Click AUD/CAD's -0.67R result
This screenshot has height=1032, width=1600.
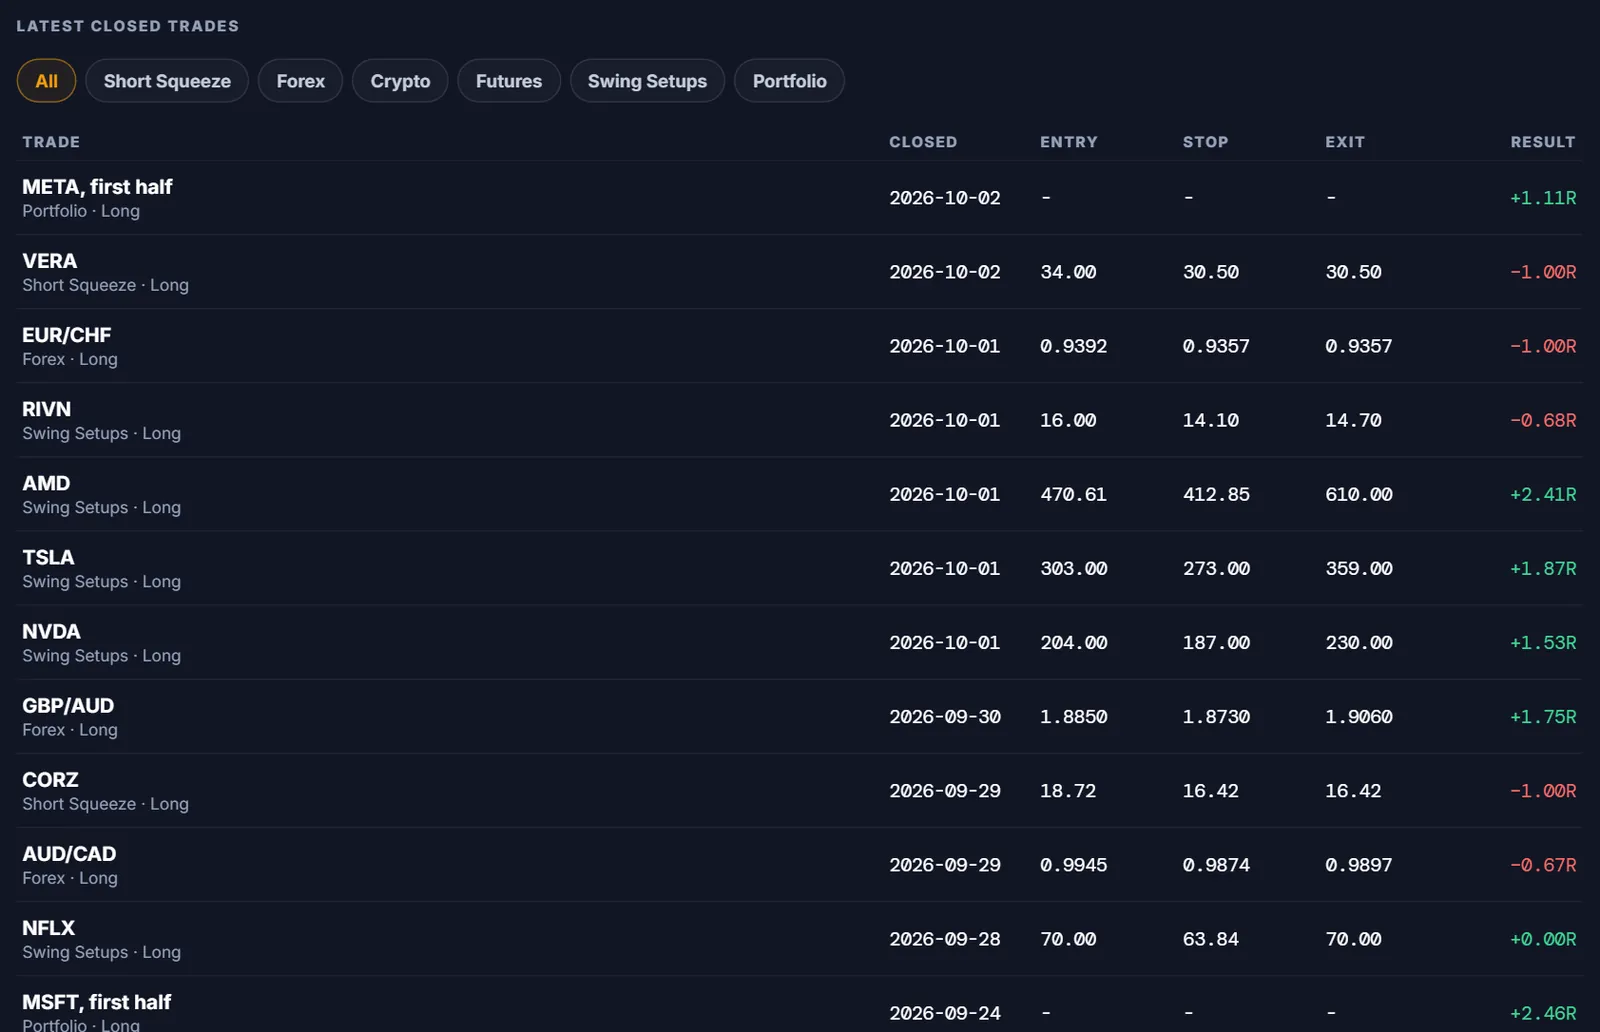[x=1543, y=864]
